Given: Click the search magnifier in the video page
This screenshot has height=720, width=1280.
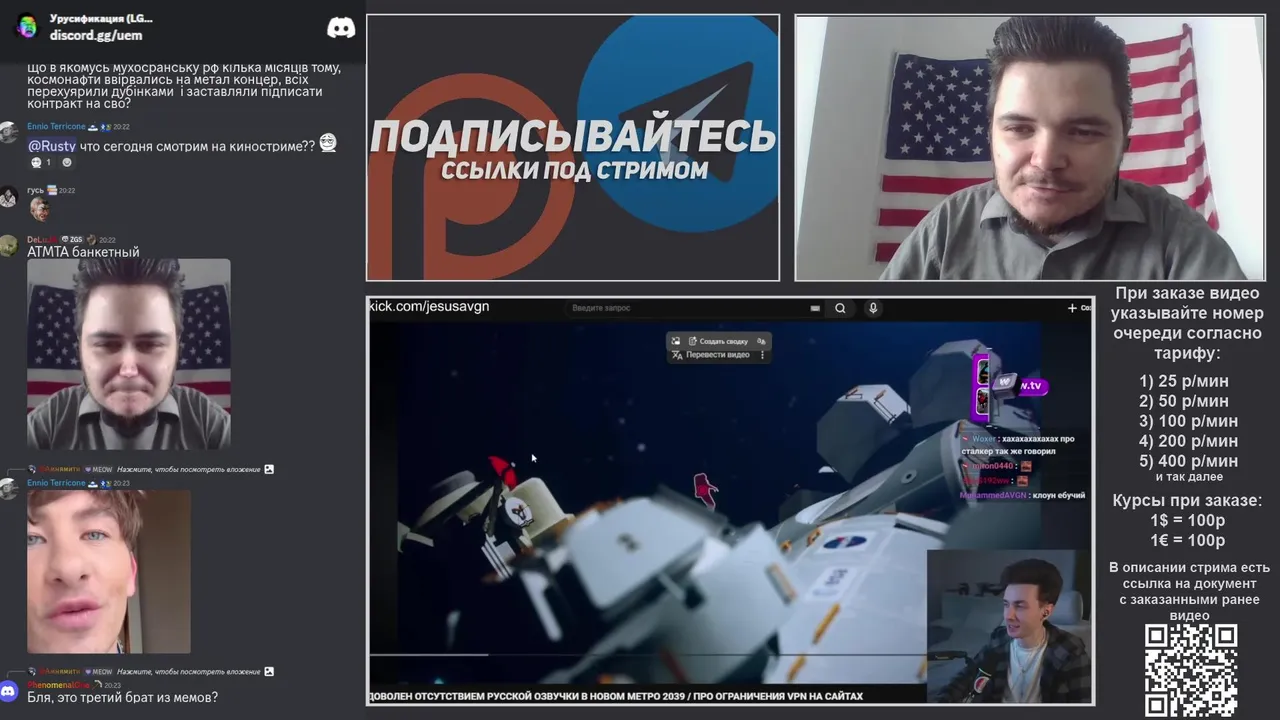Looking at the screenshot, I should click(840, 308).
